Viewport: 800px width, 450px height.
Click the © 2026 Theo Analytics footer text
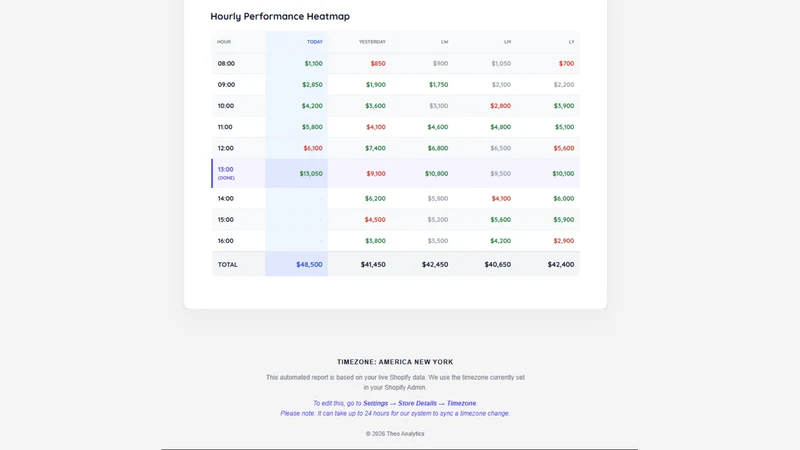coord(395,434)
